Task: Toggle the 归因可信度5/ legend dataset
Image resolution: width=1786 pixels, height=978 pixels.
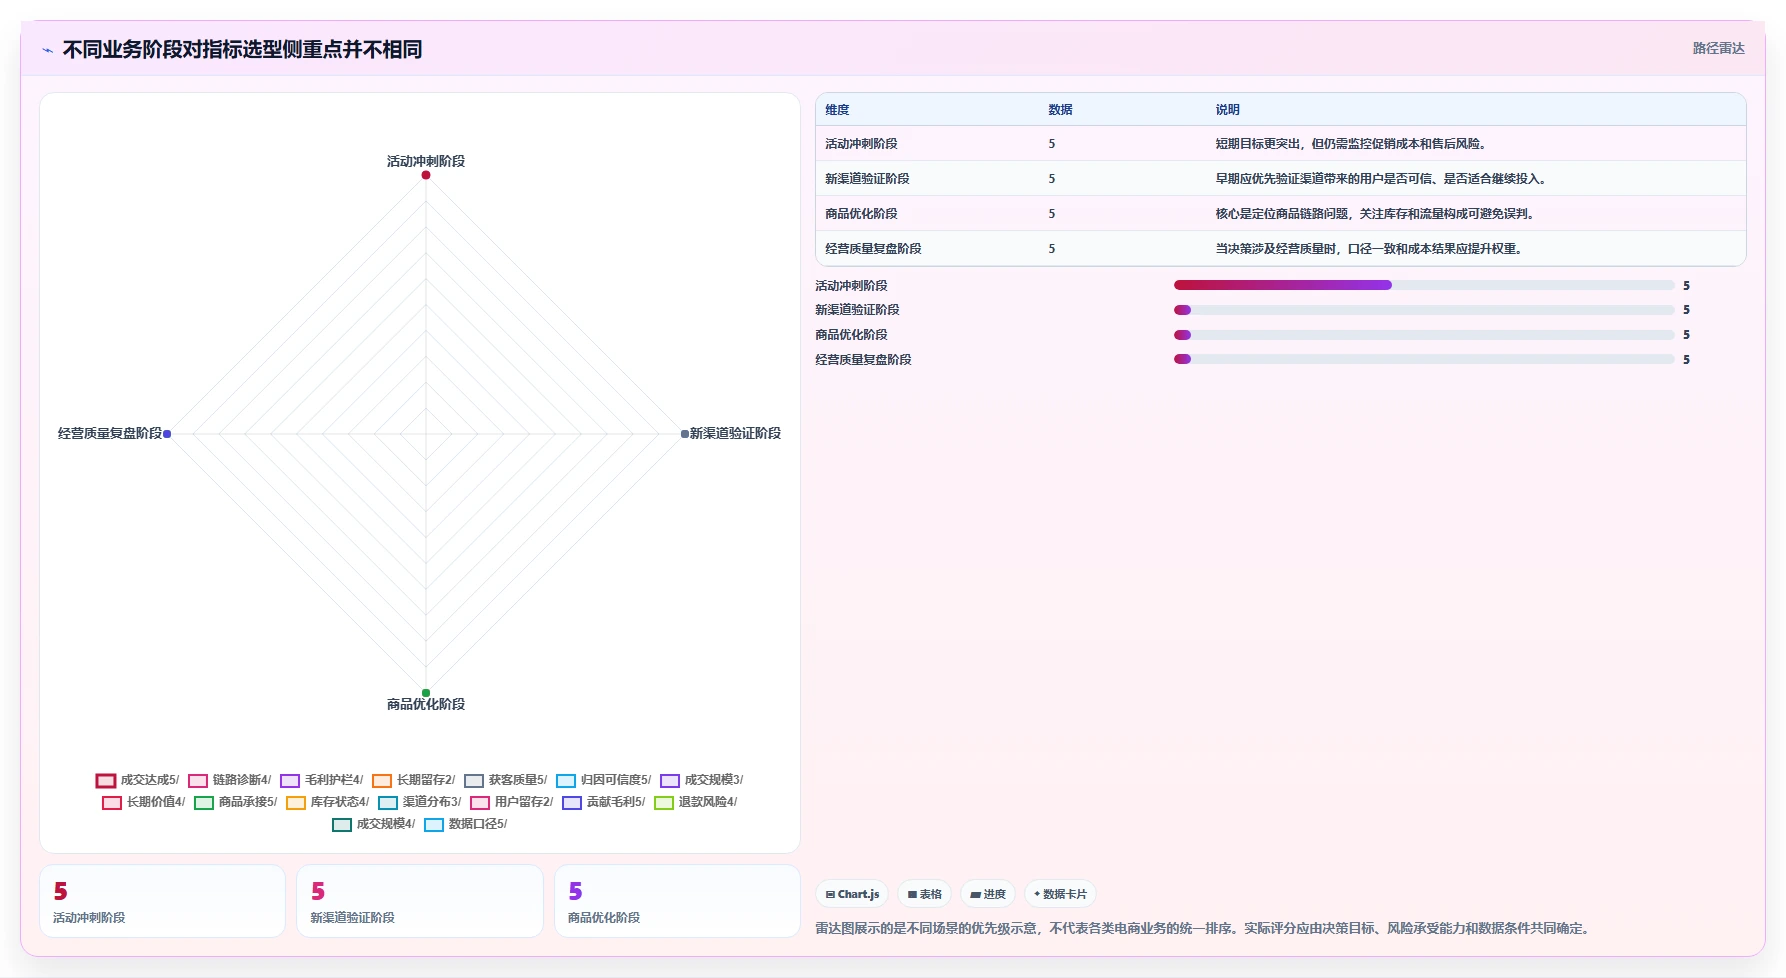Action: [x=604, y=780]
